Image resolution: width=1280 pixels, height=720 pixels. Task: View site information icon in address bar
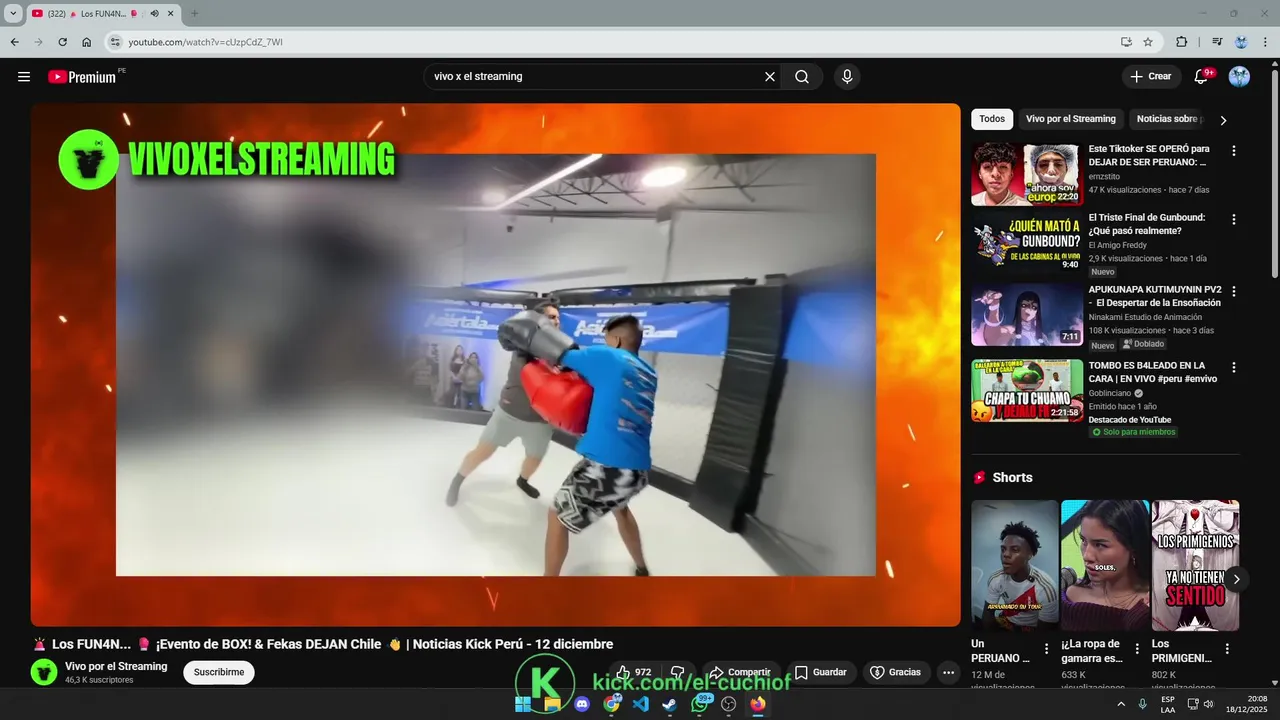(115, 42)
